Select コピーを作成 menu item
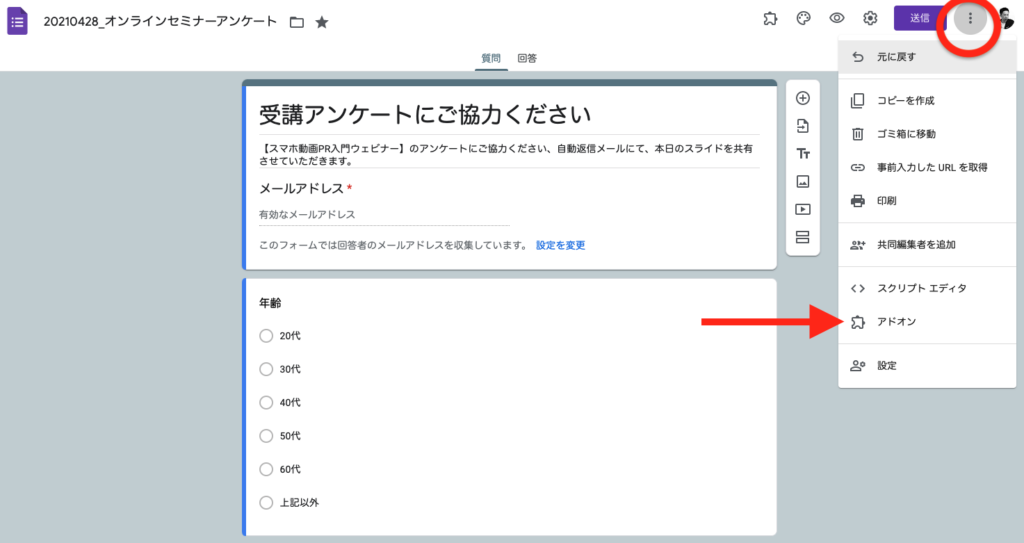The width and height of the screenshot is (1024, 543). [x=927, y=101]
